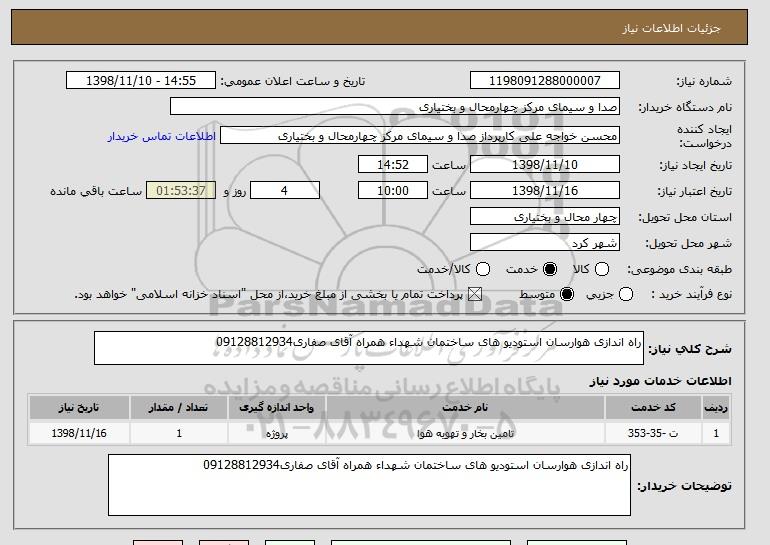Click the buyer organization name field
Image resolution: width=770 pixels, height=545 pixels.
tap(395, 107)
